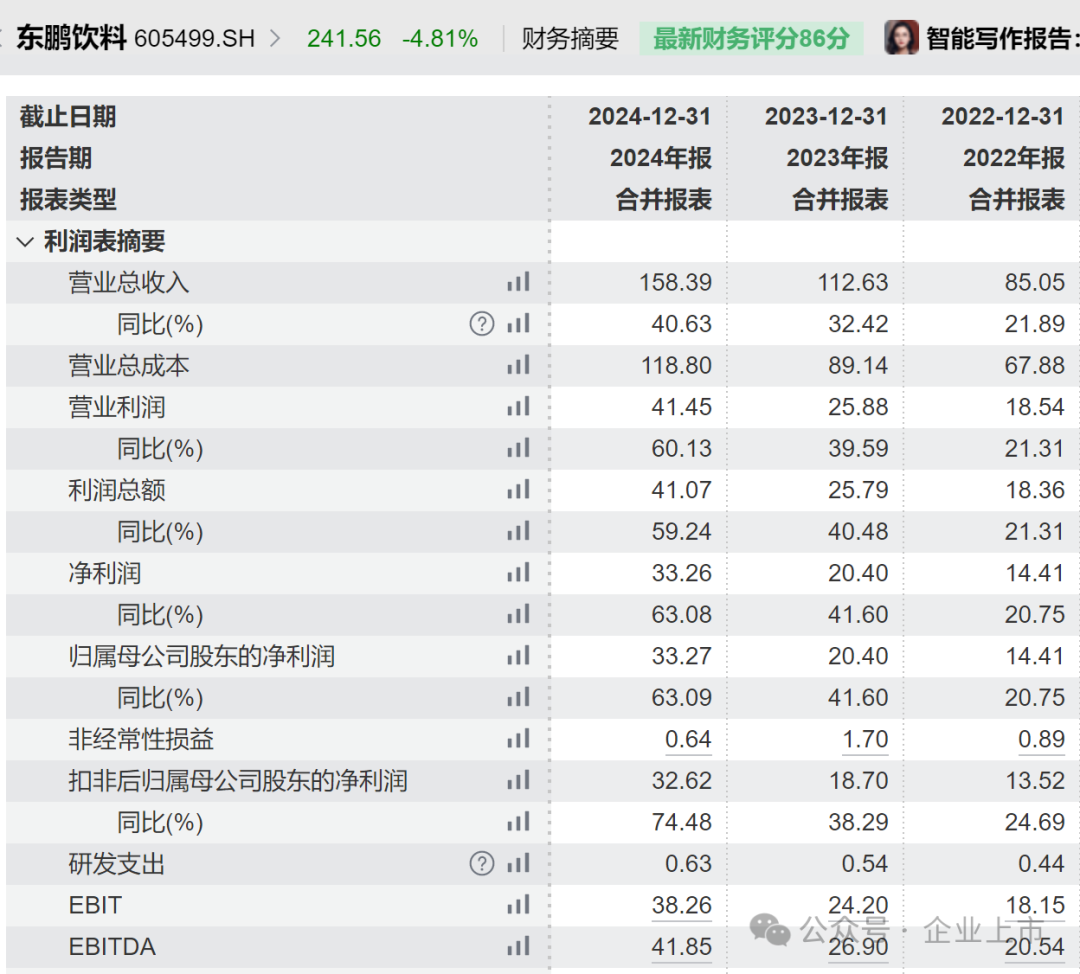The height and width of the screenshot is (974, 1080).
Task: Open chart icon for 同比 under 净利润
Action: tap(518, 614)
